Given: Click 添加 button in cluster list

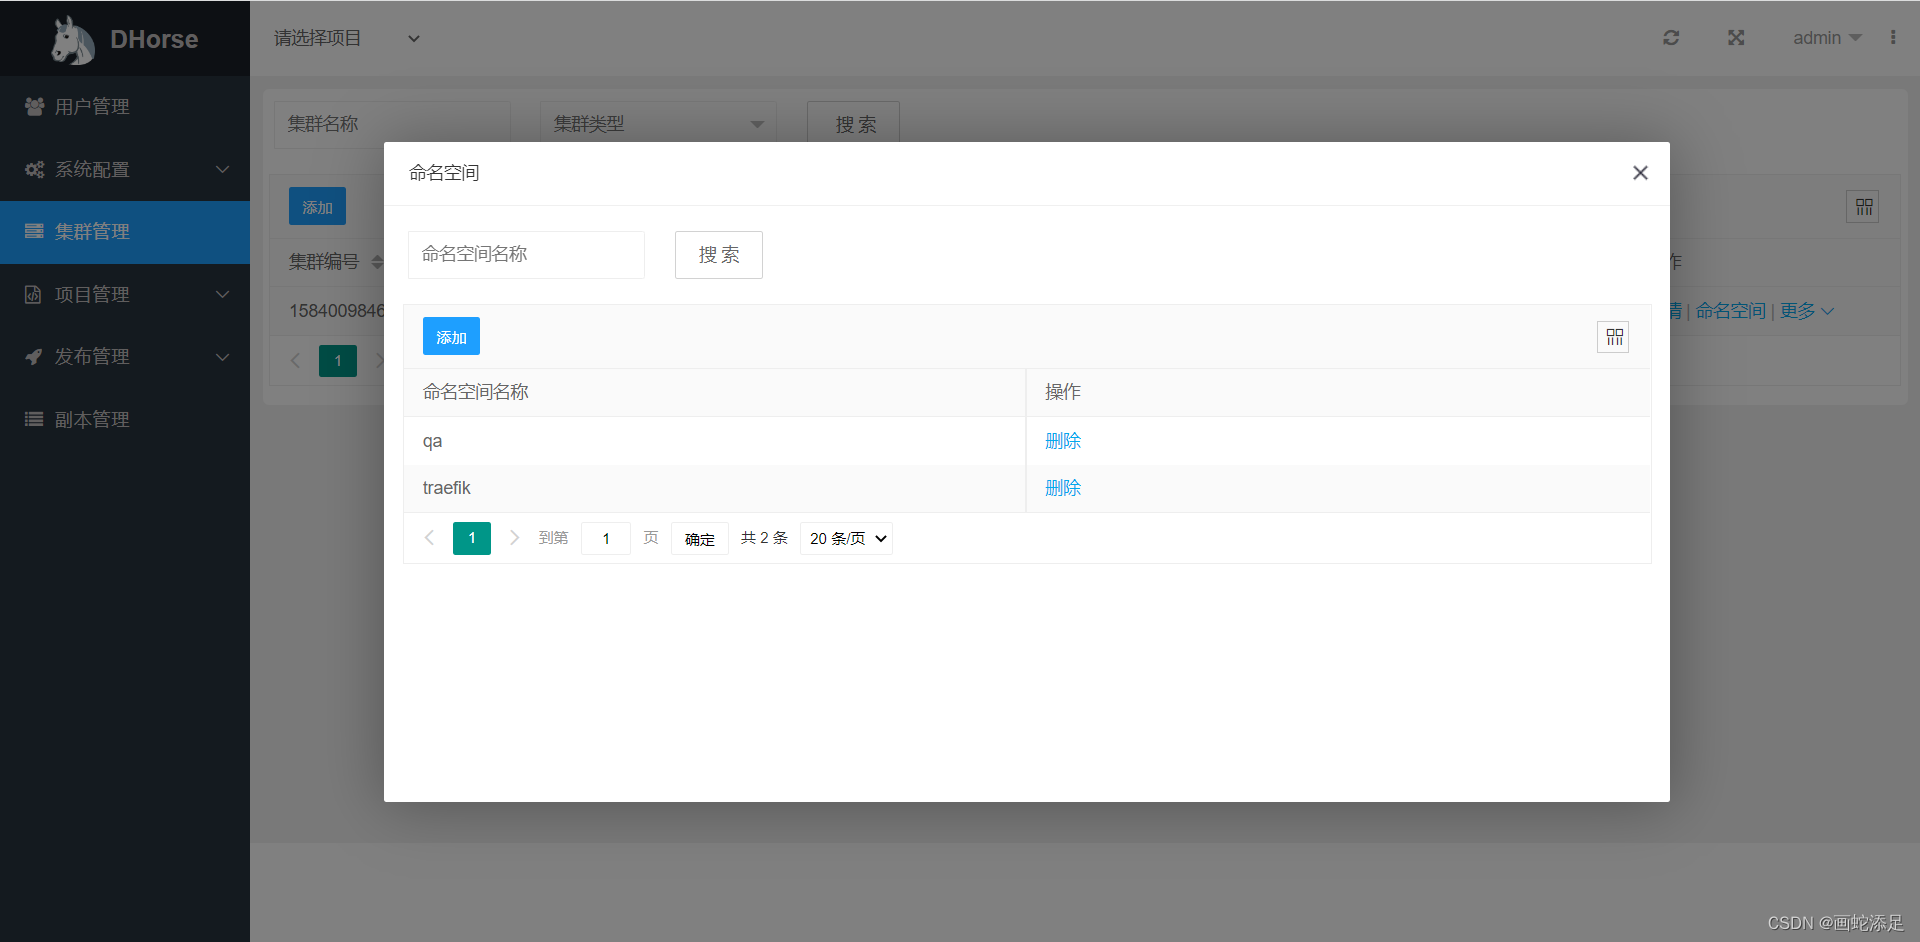Looking at the screenshot, I should coord(317,206).
